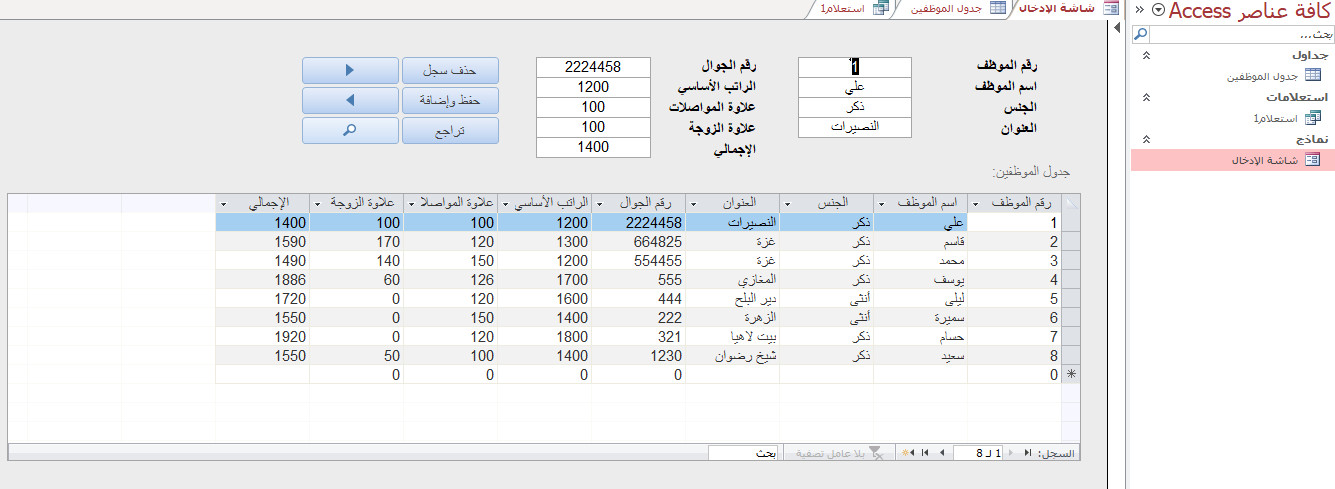This screenshot has width=1335, height=489.
Task: Click the table icon on جدول الموظفين tab
Action: pyautogui.click(x=998, y=8)
